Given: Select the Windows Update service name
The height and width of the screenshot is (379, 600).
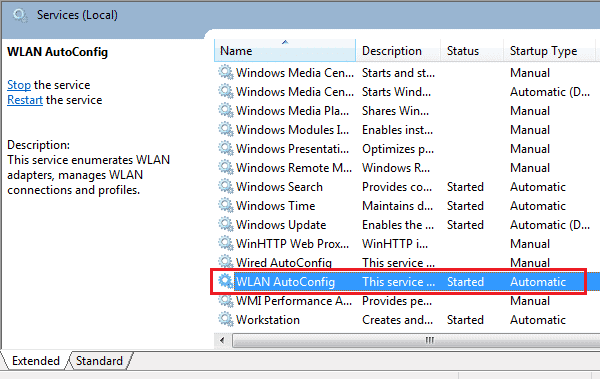Looking at the screenshot, I should click(281, 224).
